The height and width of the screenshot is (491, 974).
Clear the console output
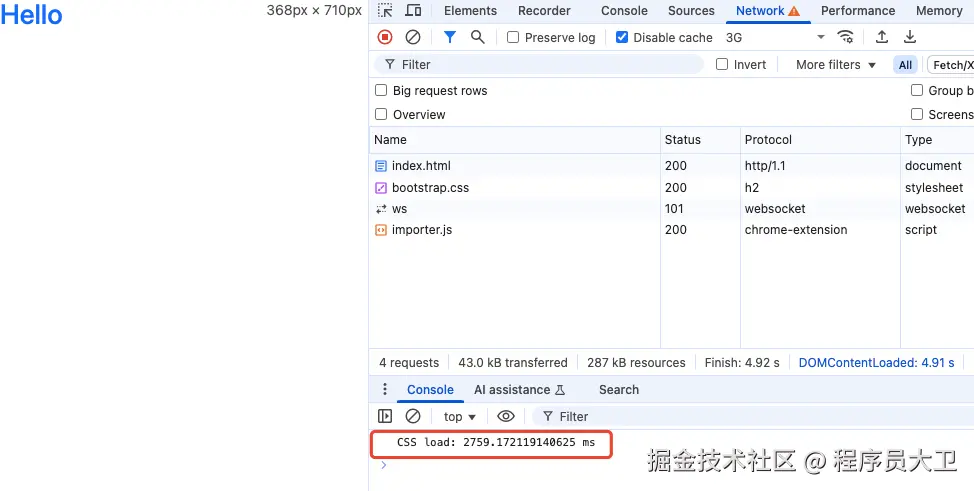[x=413, y=416]
